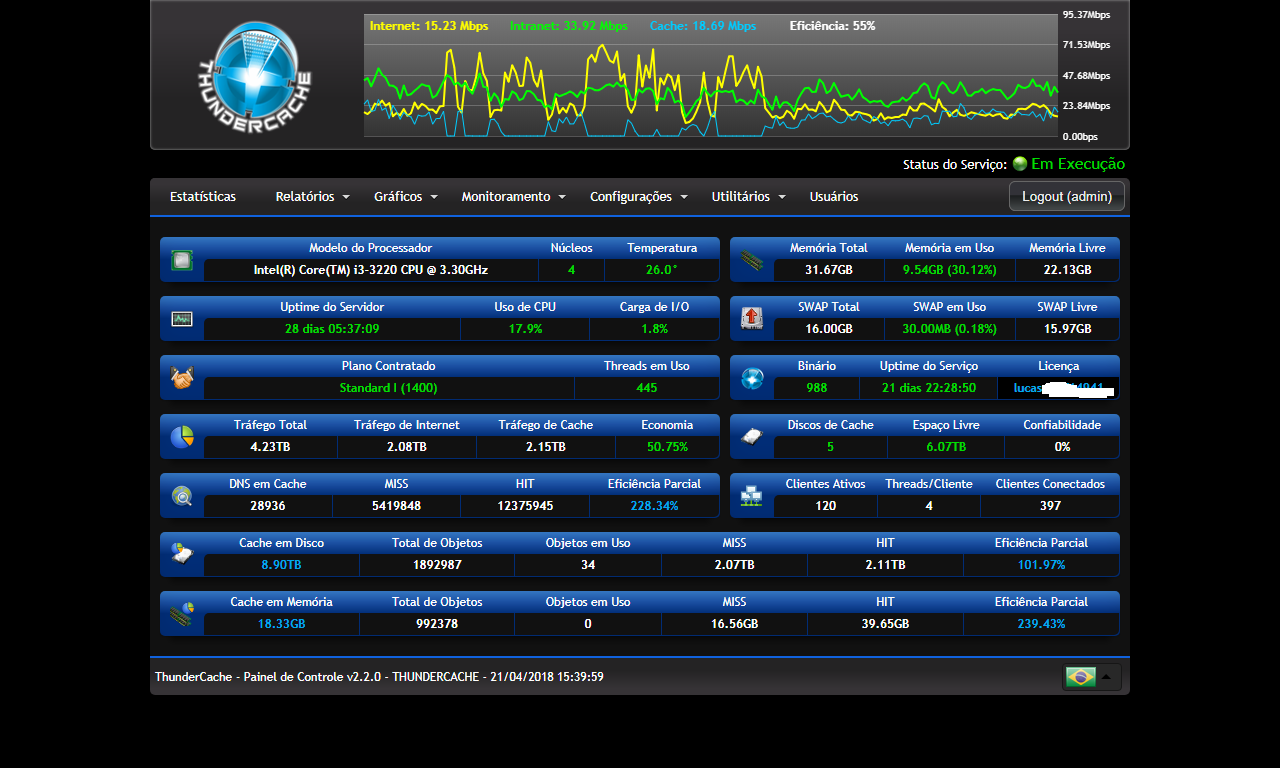The image size is (1280, 768).
Task: Click the active clients network icon
Action: (752, 496)
